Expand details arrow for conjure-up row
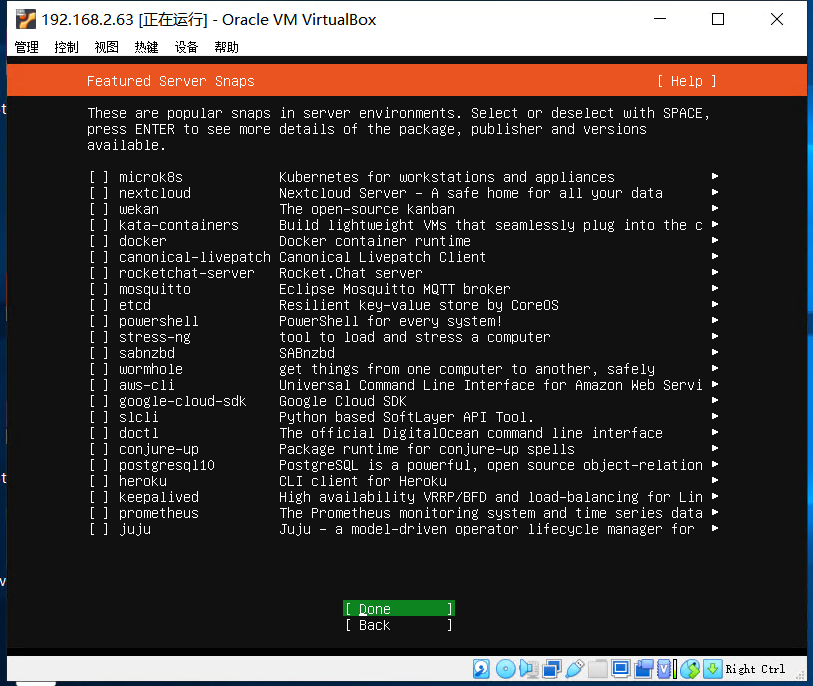The width and height of the screenshot is (813, 686). click(x=715, y=449)
